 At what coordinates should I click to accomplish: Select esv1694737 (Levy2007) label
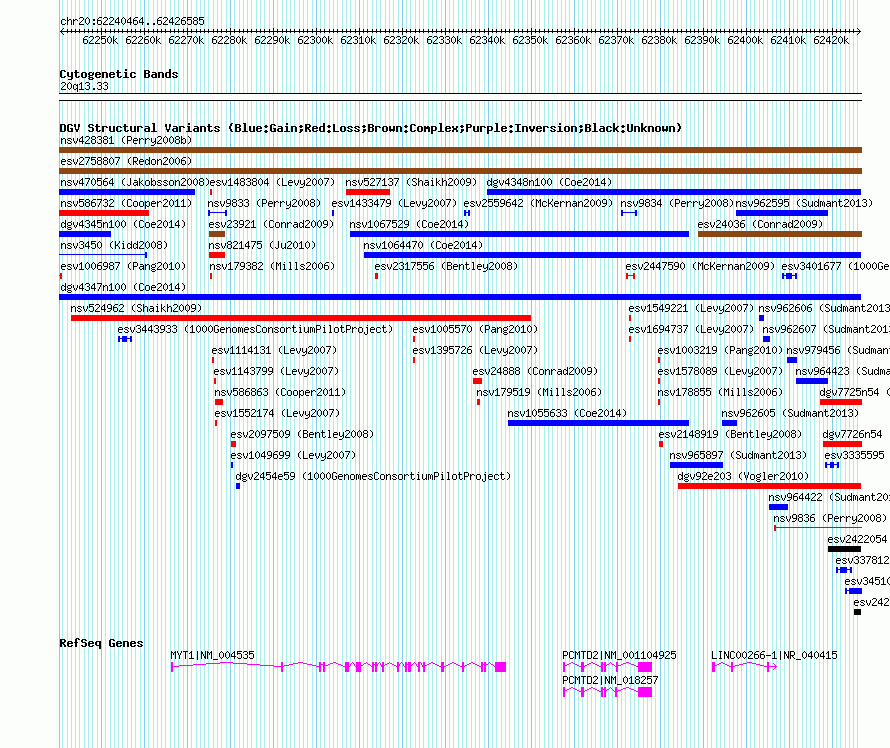point(691,329)
